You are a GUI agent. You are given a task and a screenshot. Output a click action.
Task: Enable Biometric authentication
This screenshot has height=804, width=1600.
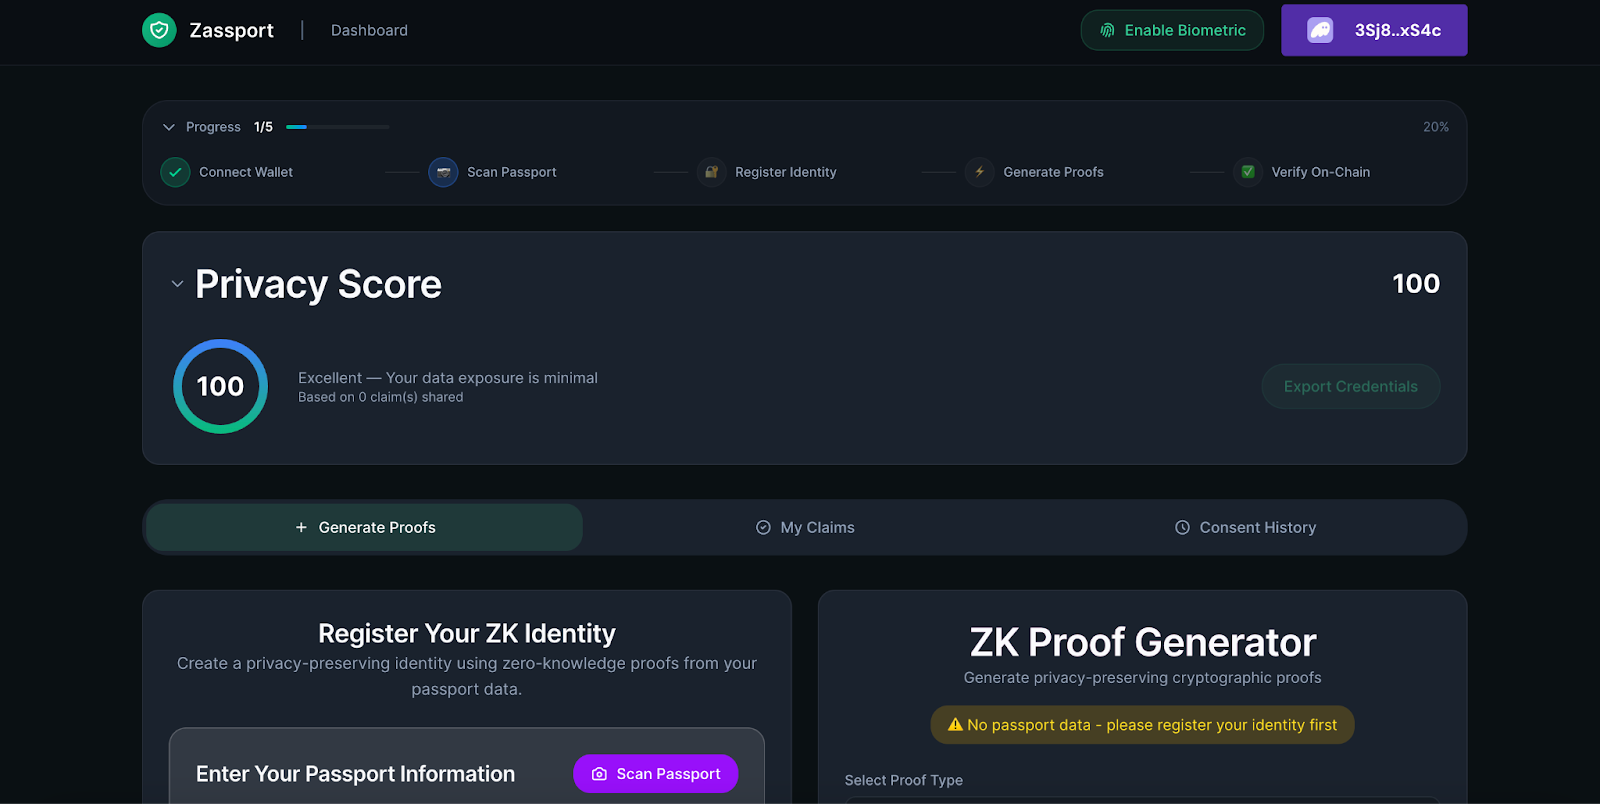click(x=1172, y=30)
